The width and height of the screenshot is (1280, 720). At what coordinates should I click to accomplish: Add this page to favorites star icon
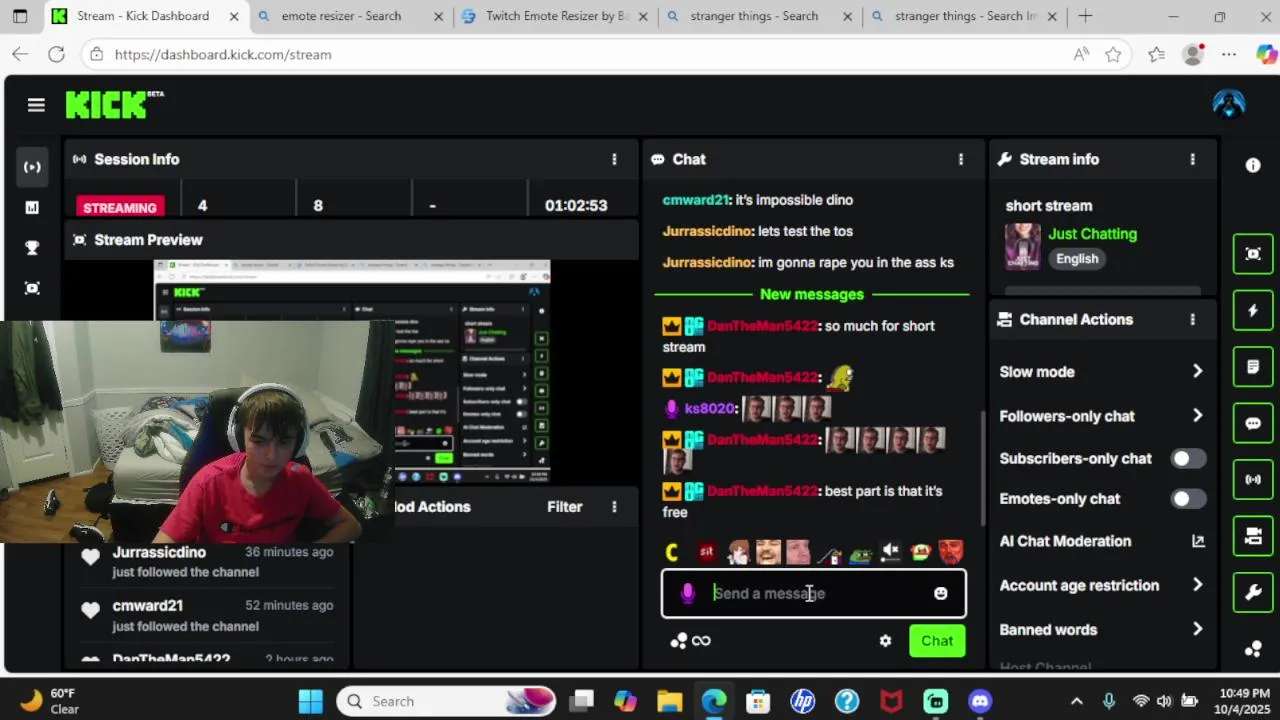click(1113, 54)
